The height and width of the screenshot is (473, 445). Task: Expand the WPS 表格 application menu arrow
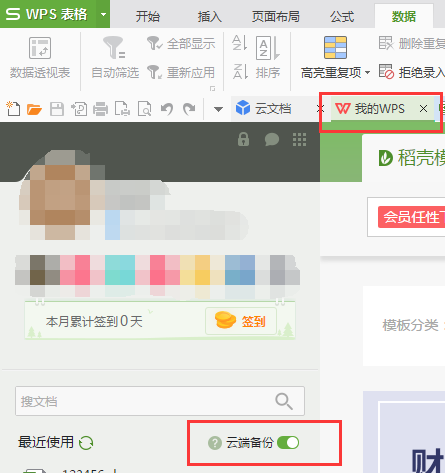pyautogui.click(x=103, y=14)
